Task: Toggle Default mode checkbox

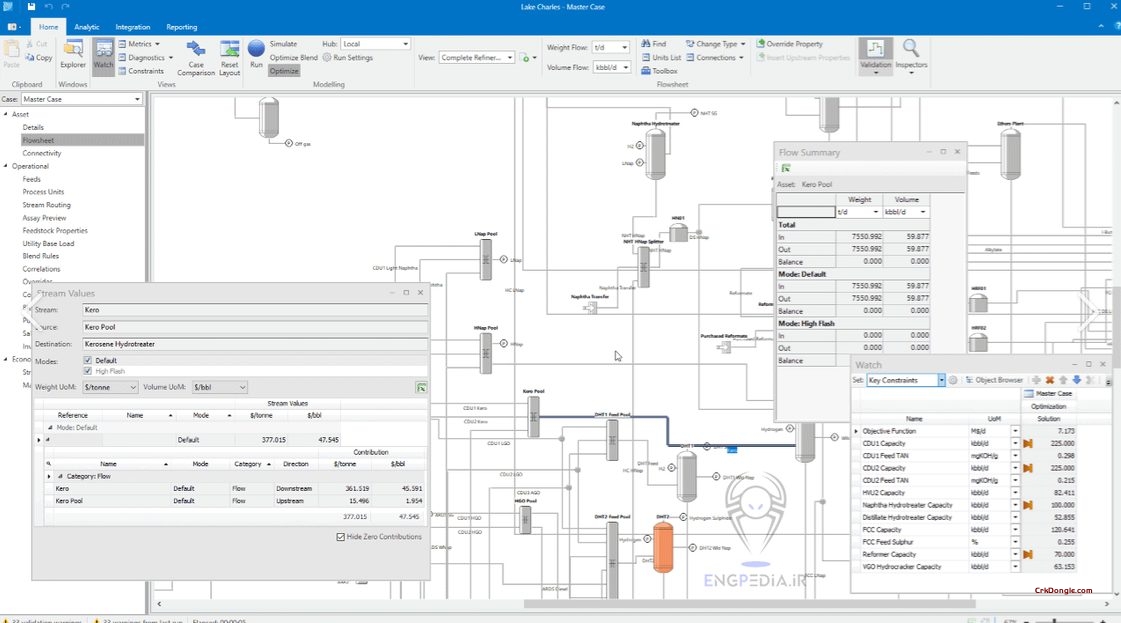Action: (x=88, y=360)
